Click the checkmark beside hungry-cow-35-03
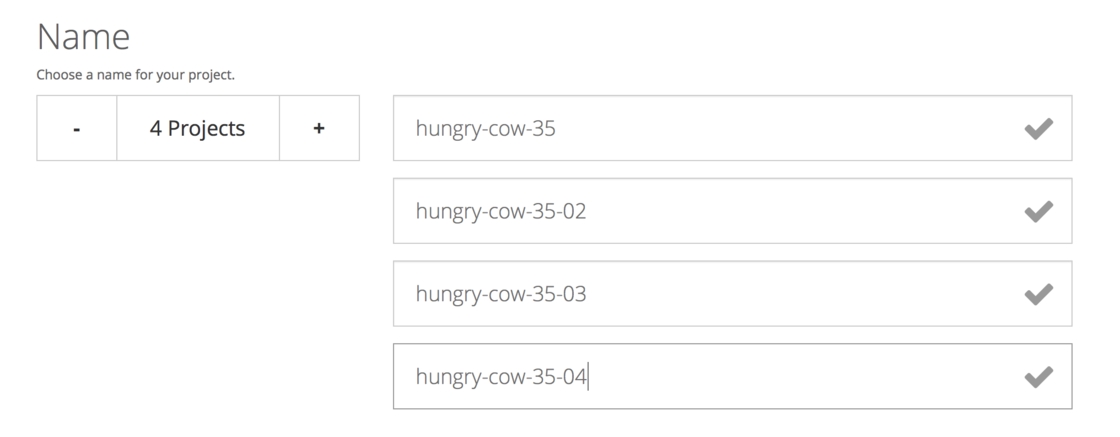The height and width of the screenshot is (437, 1120). [1039, 294]
